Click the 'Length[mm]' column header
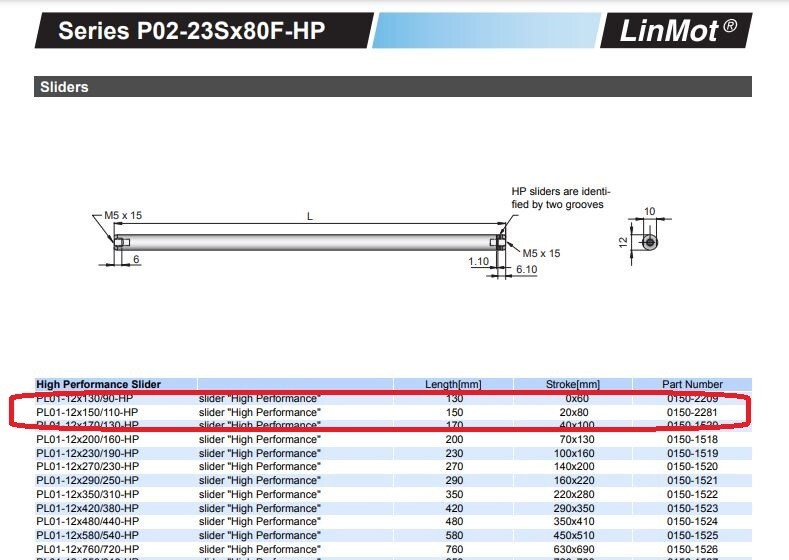 point(453,384)
